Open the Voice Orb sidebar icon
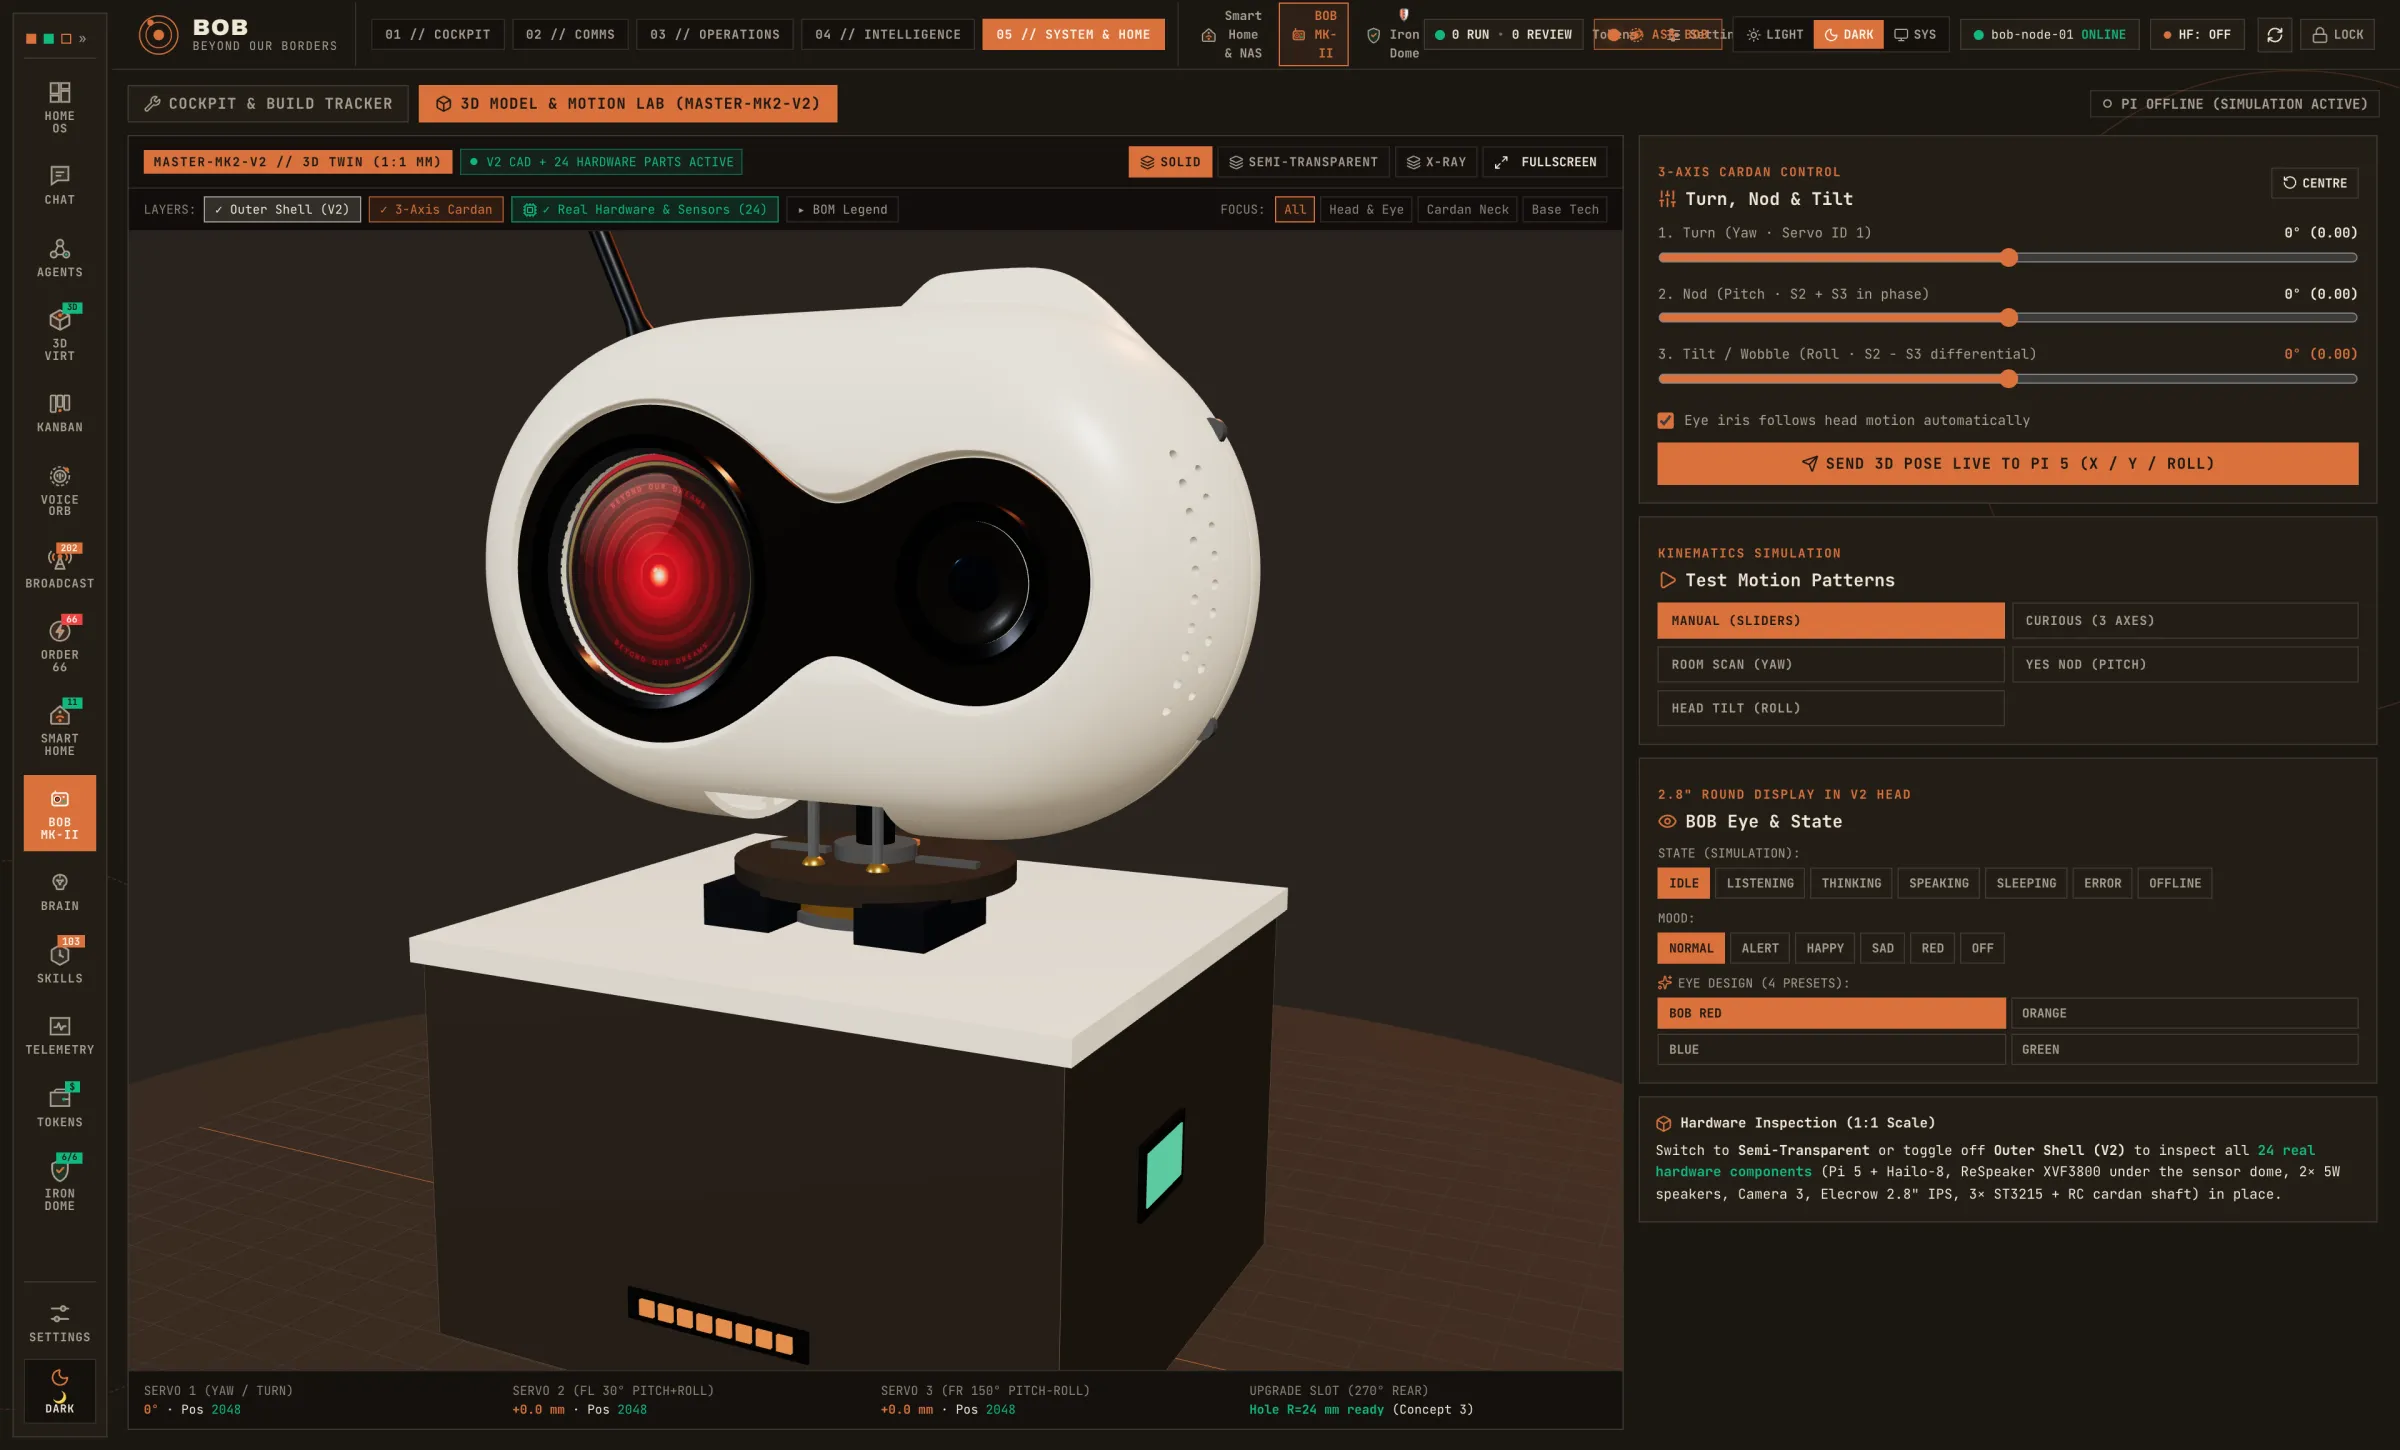 tap(60, 490)
